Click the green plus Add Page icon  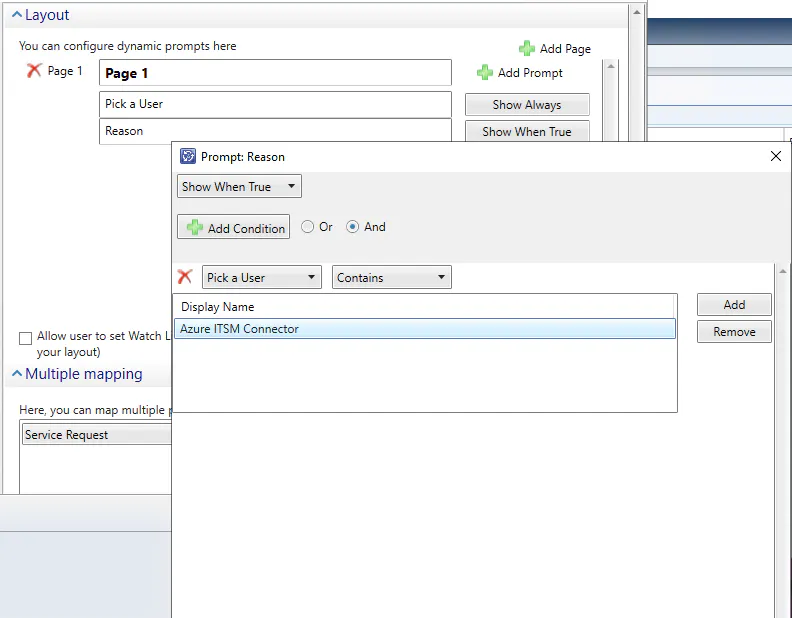pyautogui.click(x=527, y=48)
